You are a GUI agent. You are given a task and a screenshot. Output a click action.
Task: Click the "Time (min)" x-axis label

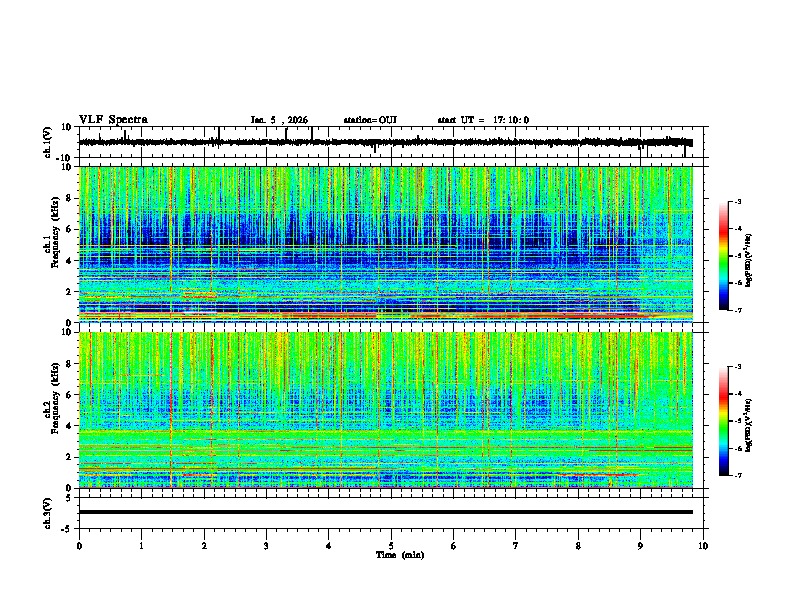point(400,555)
